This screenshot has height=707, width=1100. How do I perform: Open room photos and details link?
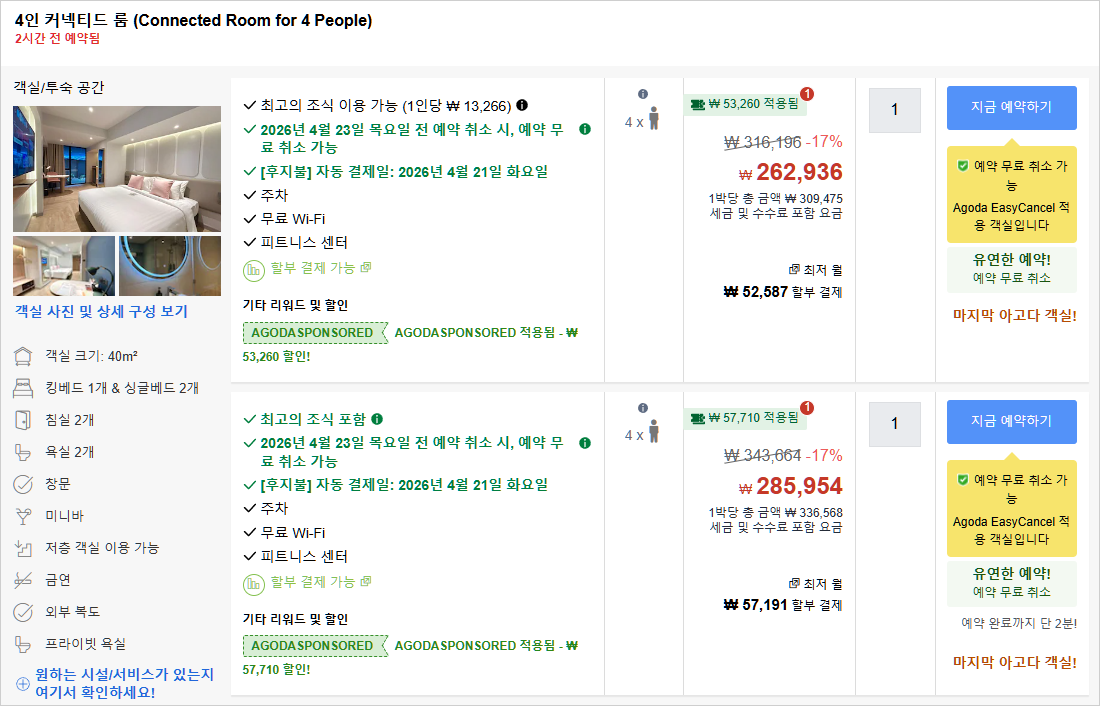pyautogui.click(x=101, y=312)
